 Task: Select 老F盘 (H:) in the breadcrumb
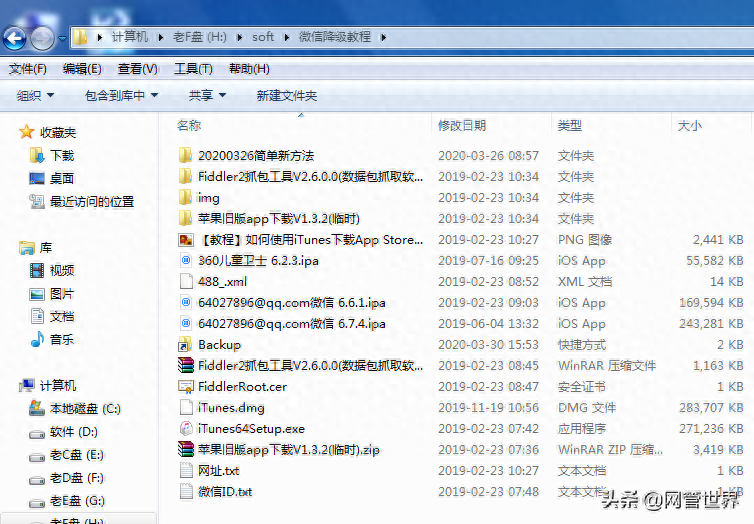(x=200, y=37)
